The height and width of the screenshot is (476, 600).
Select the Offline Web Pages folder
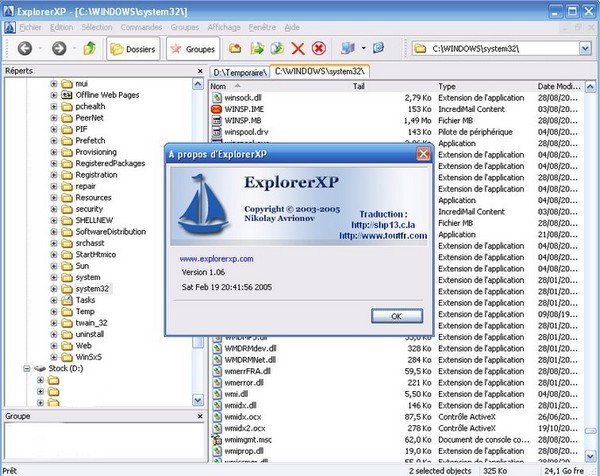click(x=107, y=95)
